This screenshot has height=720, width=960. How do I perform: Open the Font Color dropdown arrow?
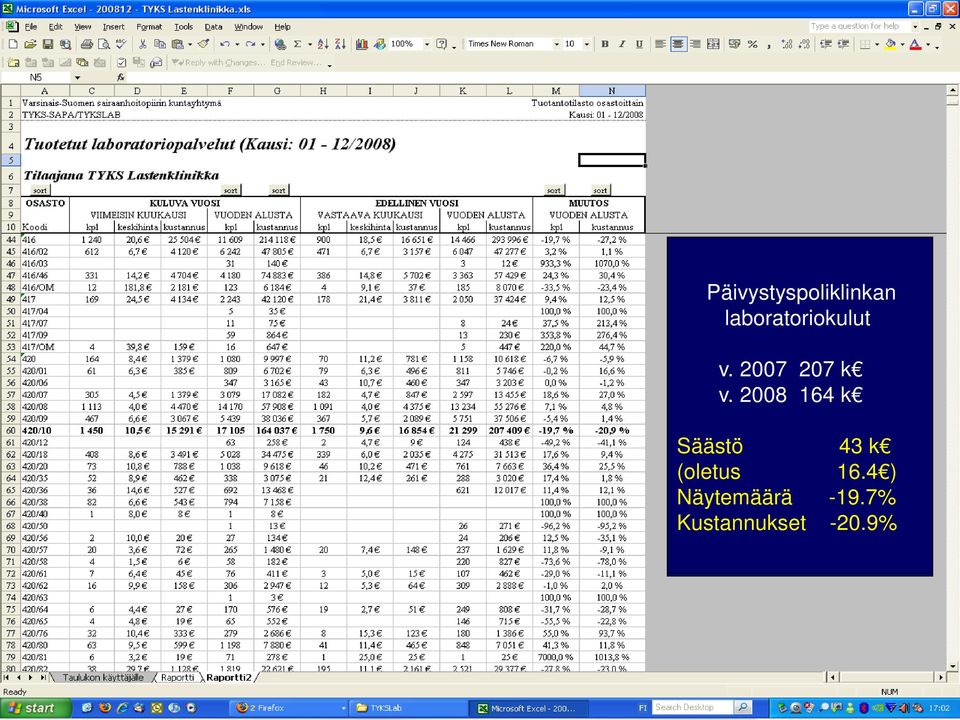[928, 44]
